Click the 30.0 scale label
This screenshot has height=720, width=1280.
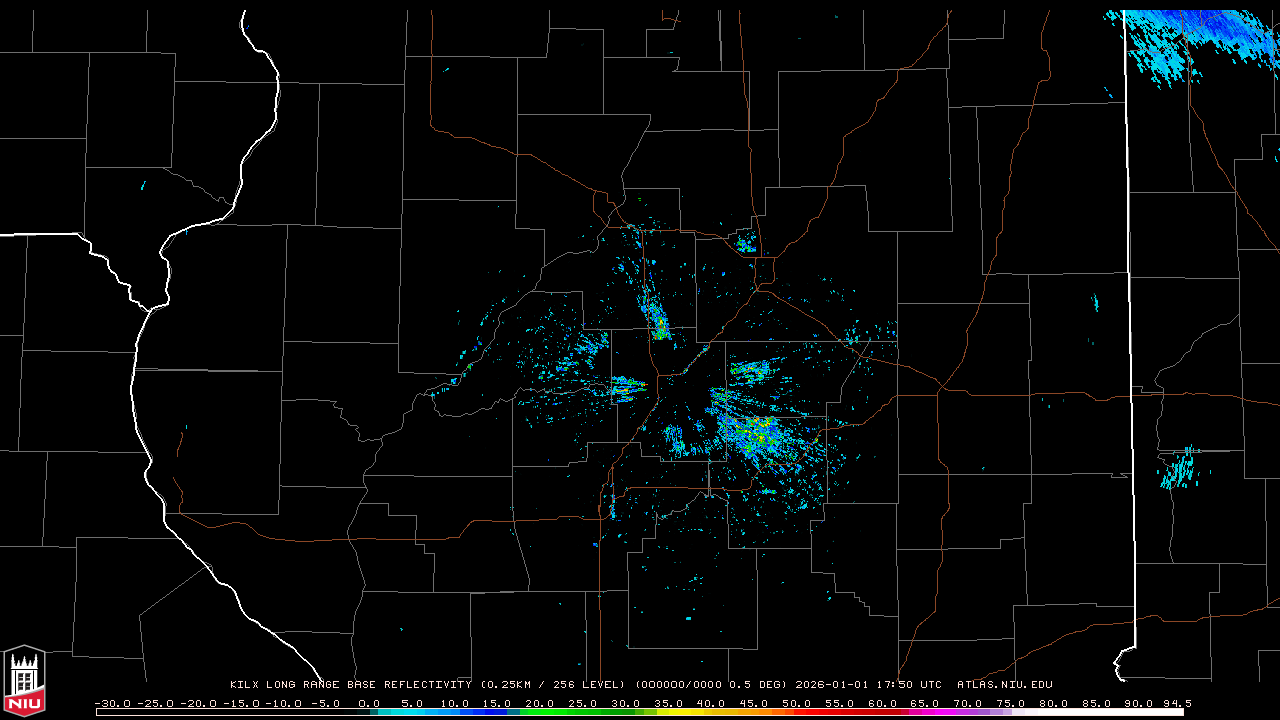[626, 703]
